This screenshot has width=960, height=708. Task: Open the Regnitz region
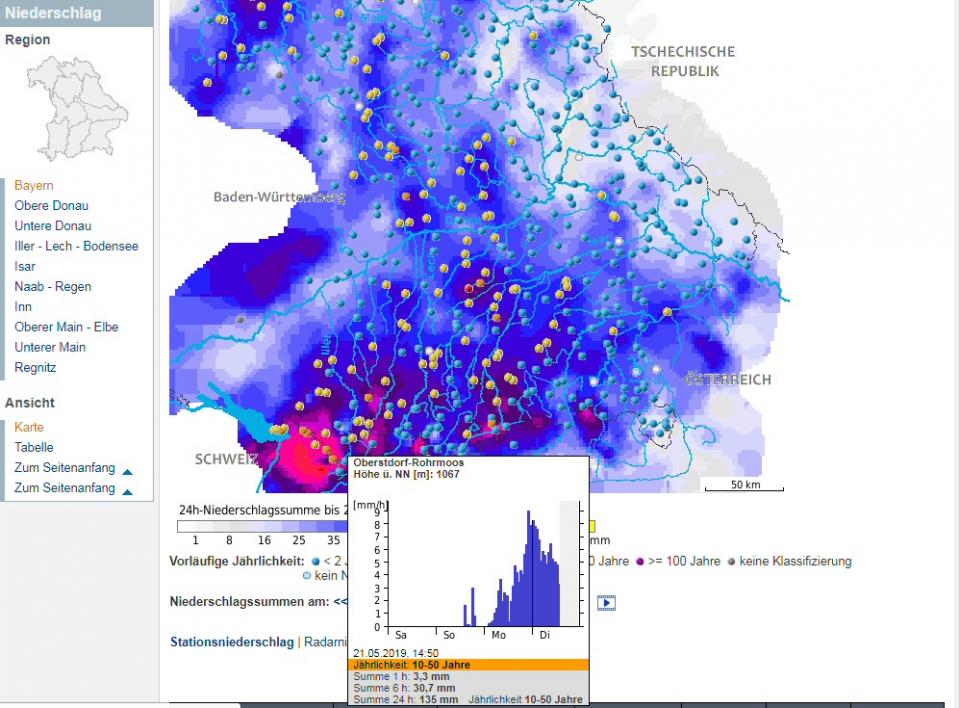(x=35, y=367)
